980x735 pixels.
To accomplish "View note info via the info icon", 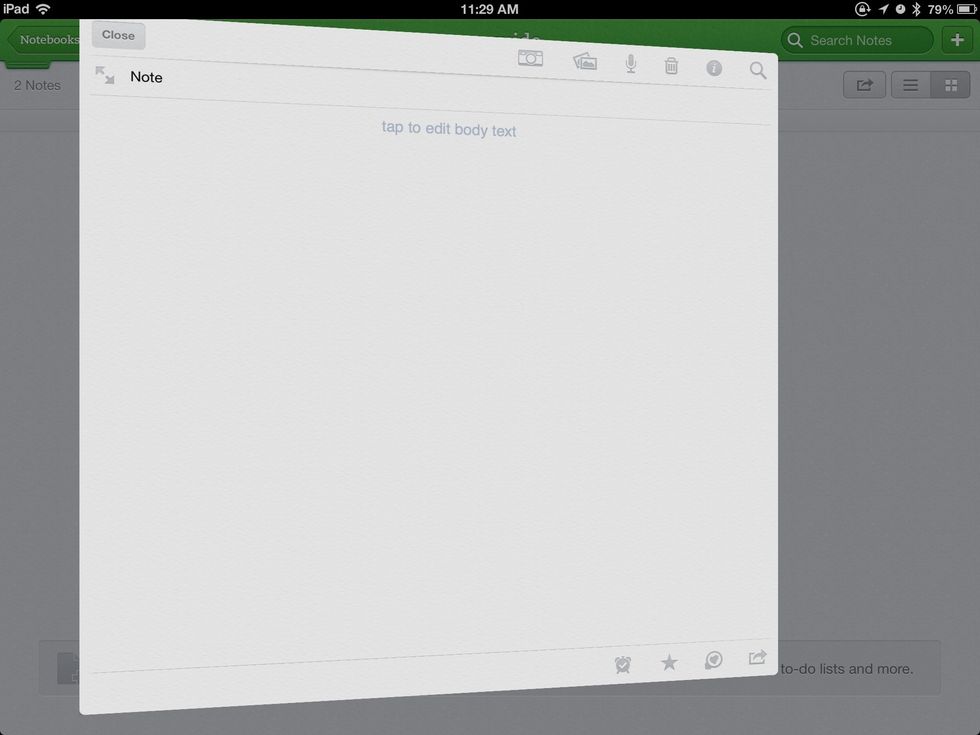I will tap(713, 67).
